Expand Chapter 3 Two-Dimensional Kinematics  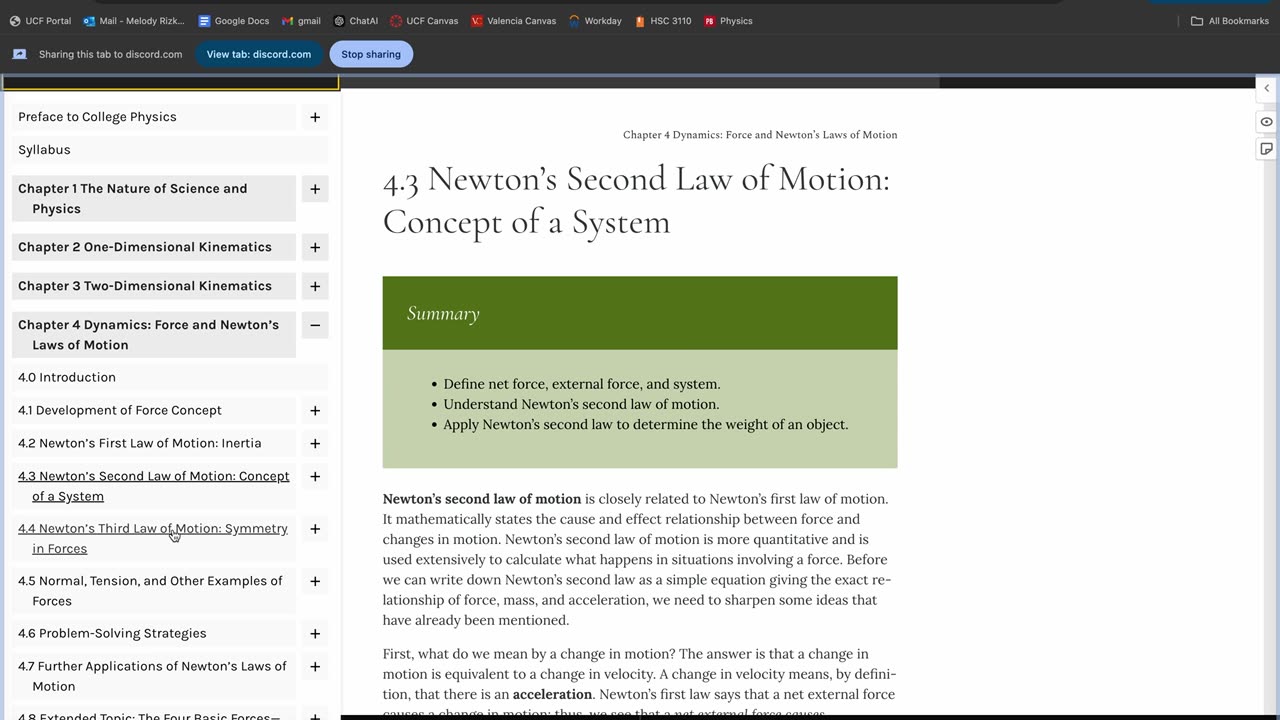point(315,286)
